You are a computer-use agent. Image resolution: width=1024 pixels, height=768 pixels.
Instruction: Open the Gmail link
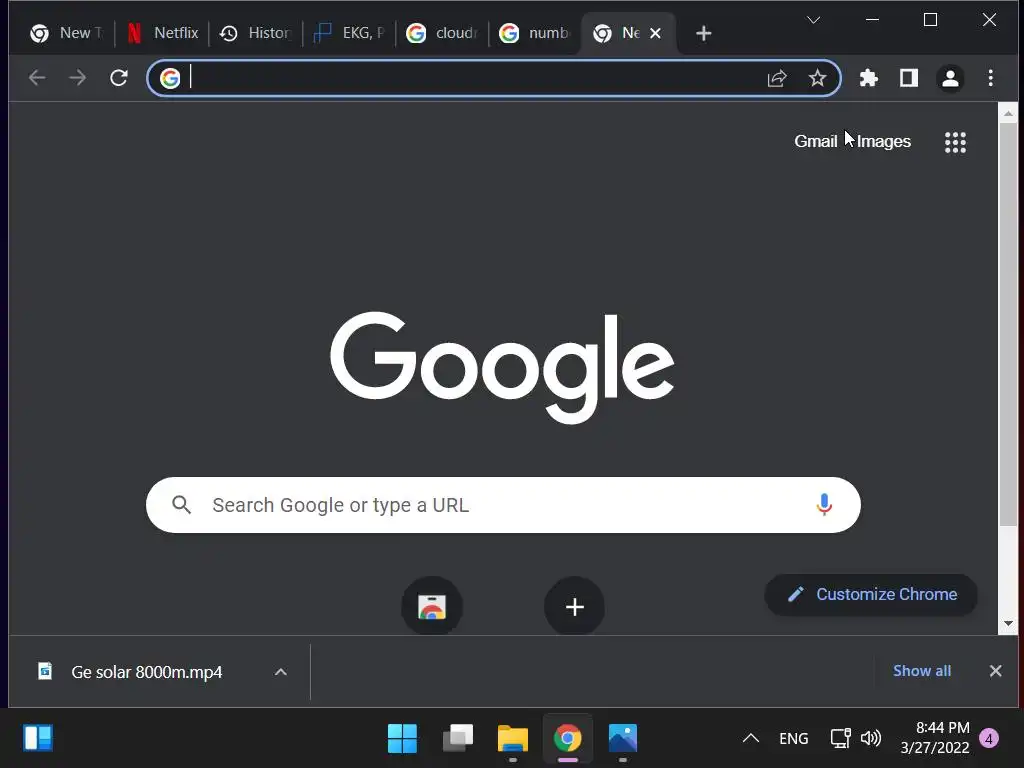coord(816,141)
